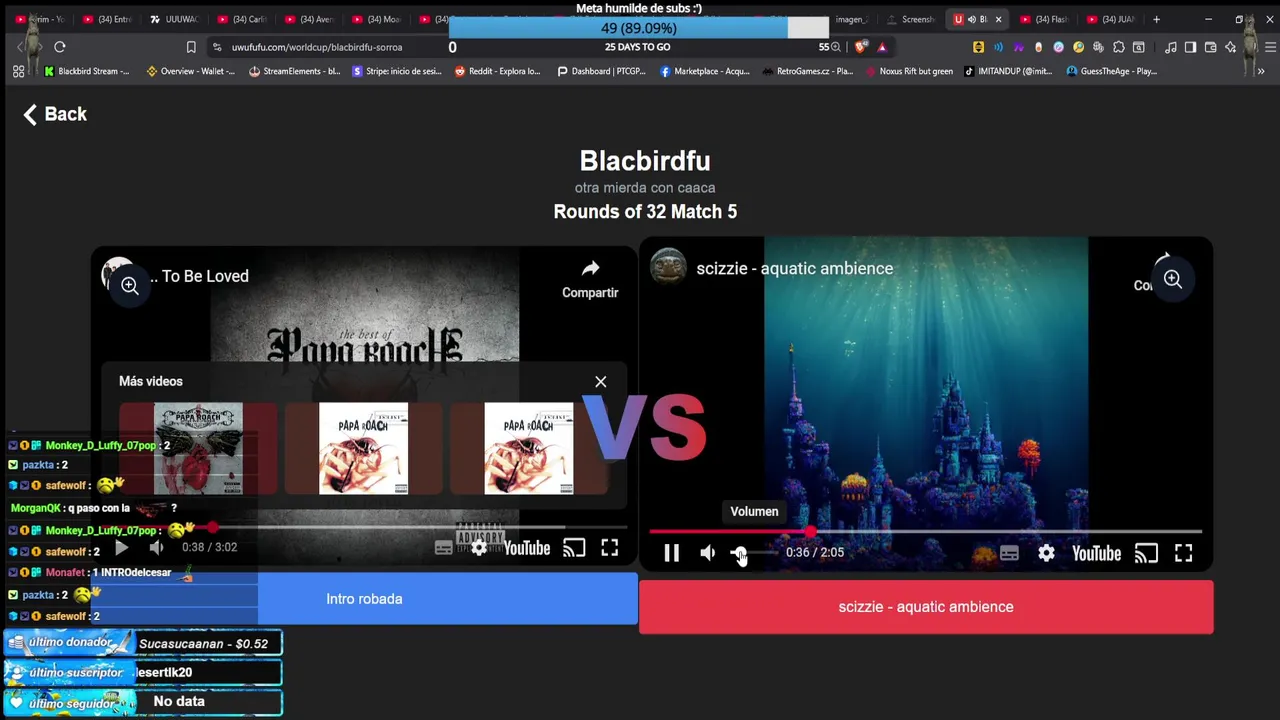Open the Brave shields lion icon
1280x720 pixels.
click(x=861, y=47)
